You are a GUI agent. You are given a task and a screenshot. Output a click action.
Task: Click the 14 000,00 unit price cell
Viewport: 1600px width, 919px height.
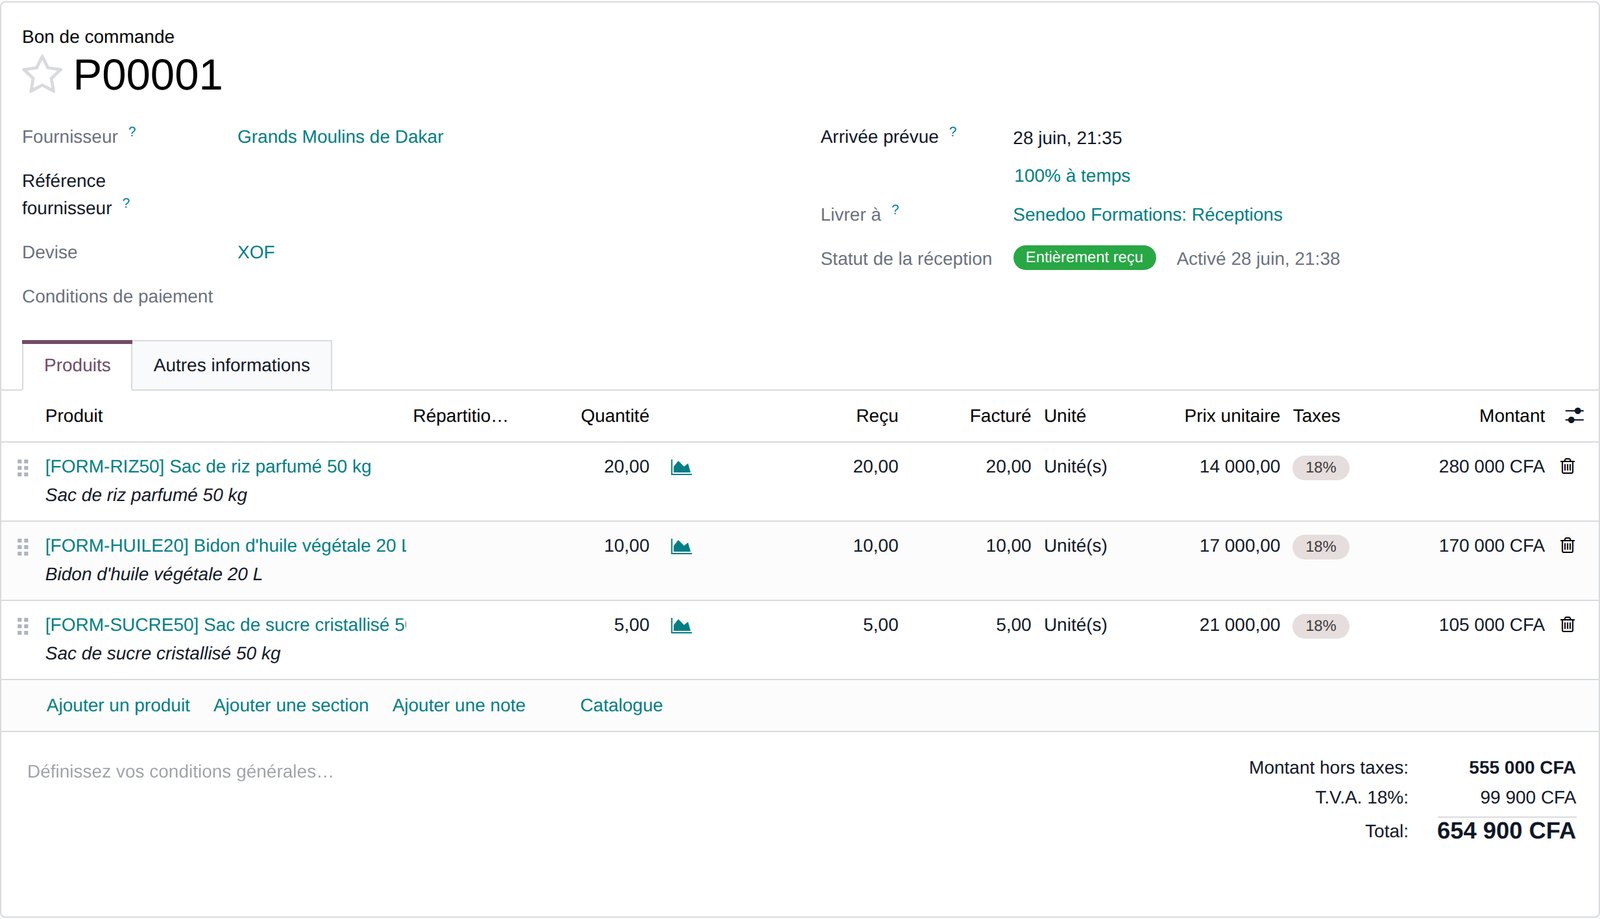(x=1239, y=466)
